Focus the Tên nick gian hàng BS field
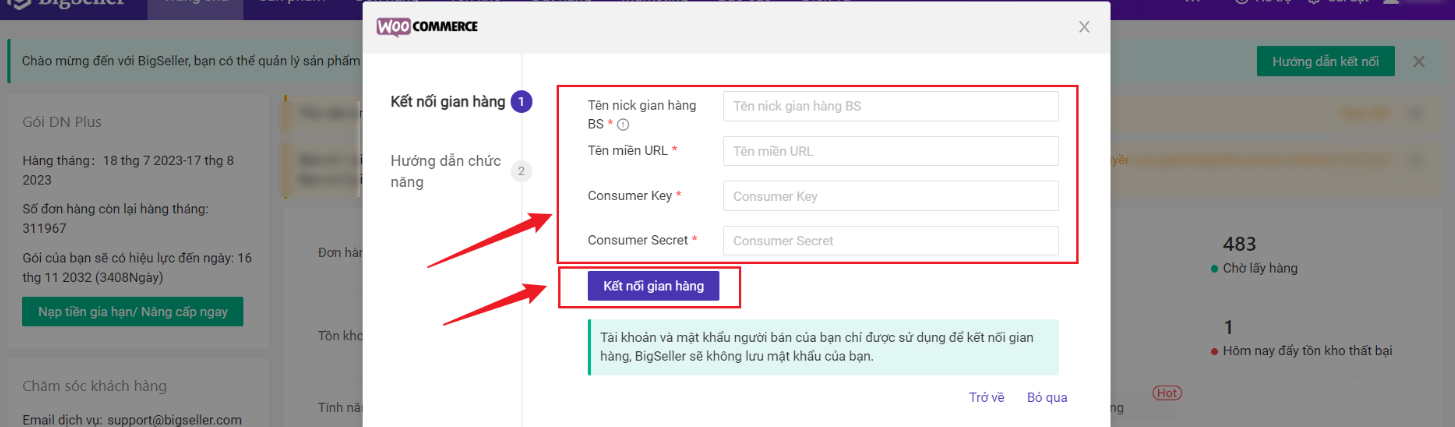The image size is (1455, 427). point(890,106)
